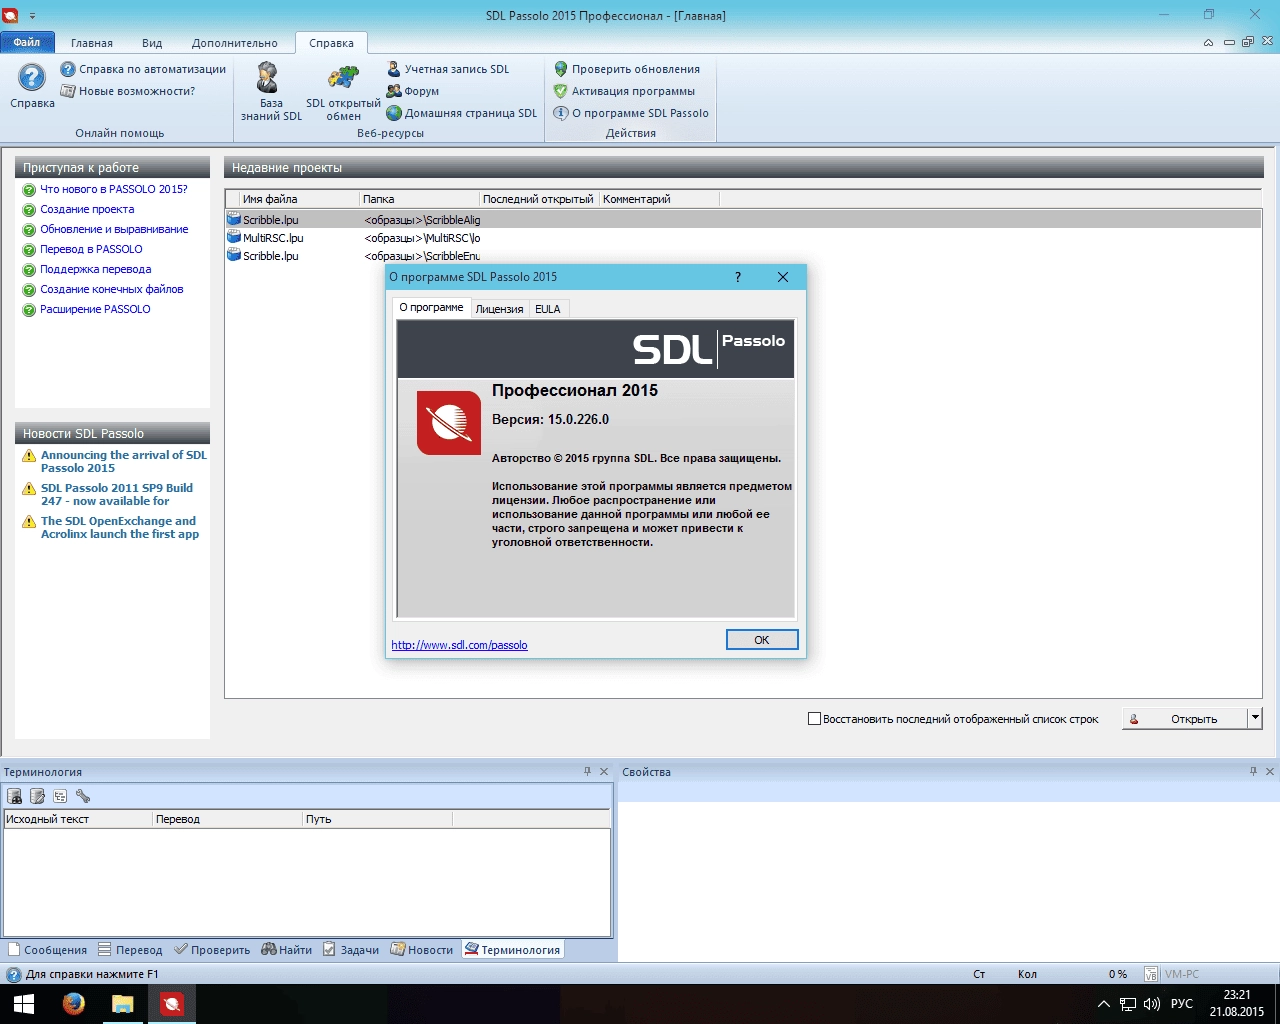Select the MultiRSC.lpu project row
The image size is (1280, 1024).
point(743,238)
